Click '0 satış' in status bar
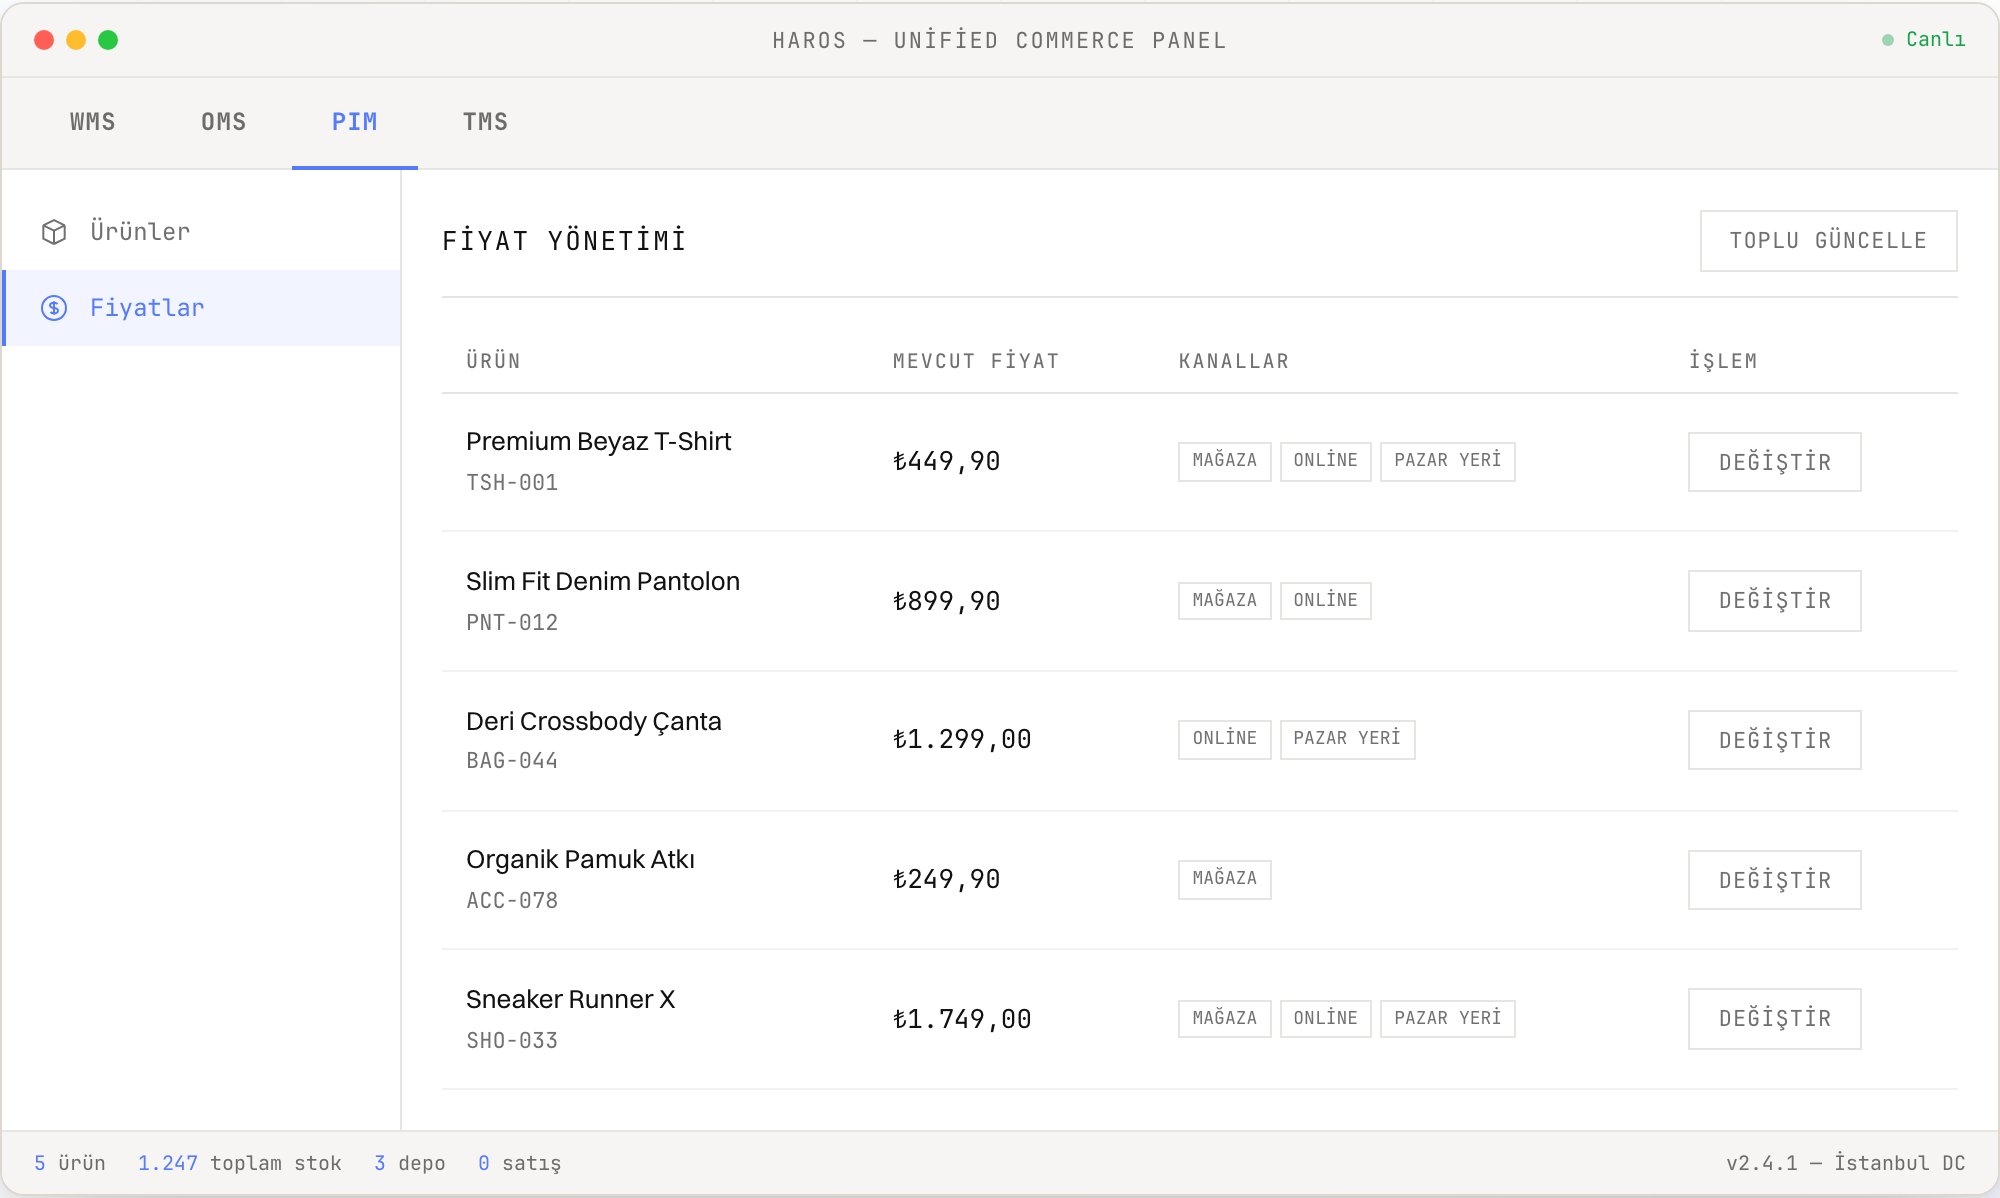The height and width of the screenshot is (1198, 2000). coord(519,1163)
